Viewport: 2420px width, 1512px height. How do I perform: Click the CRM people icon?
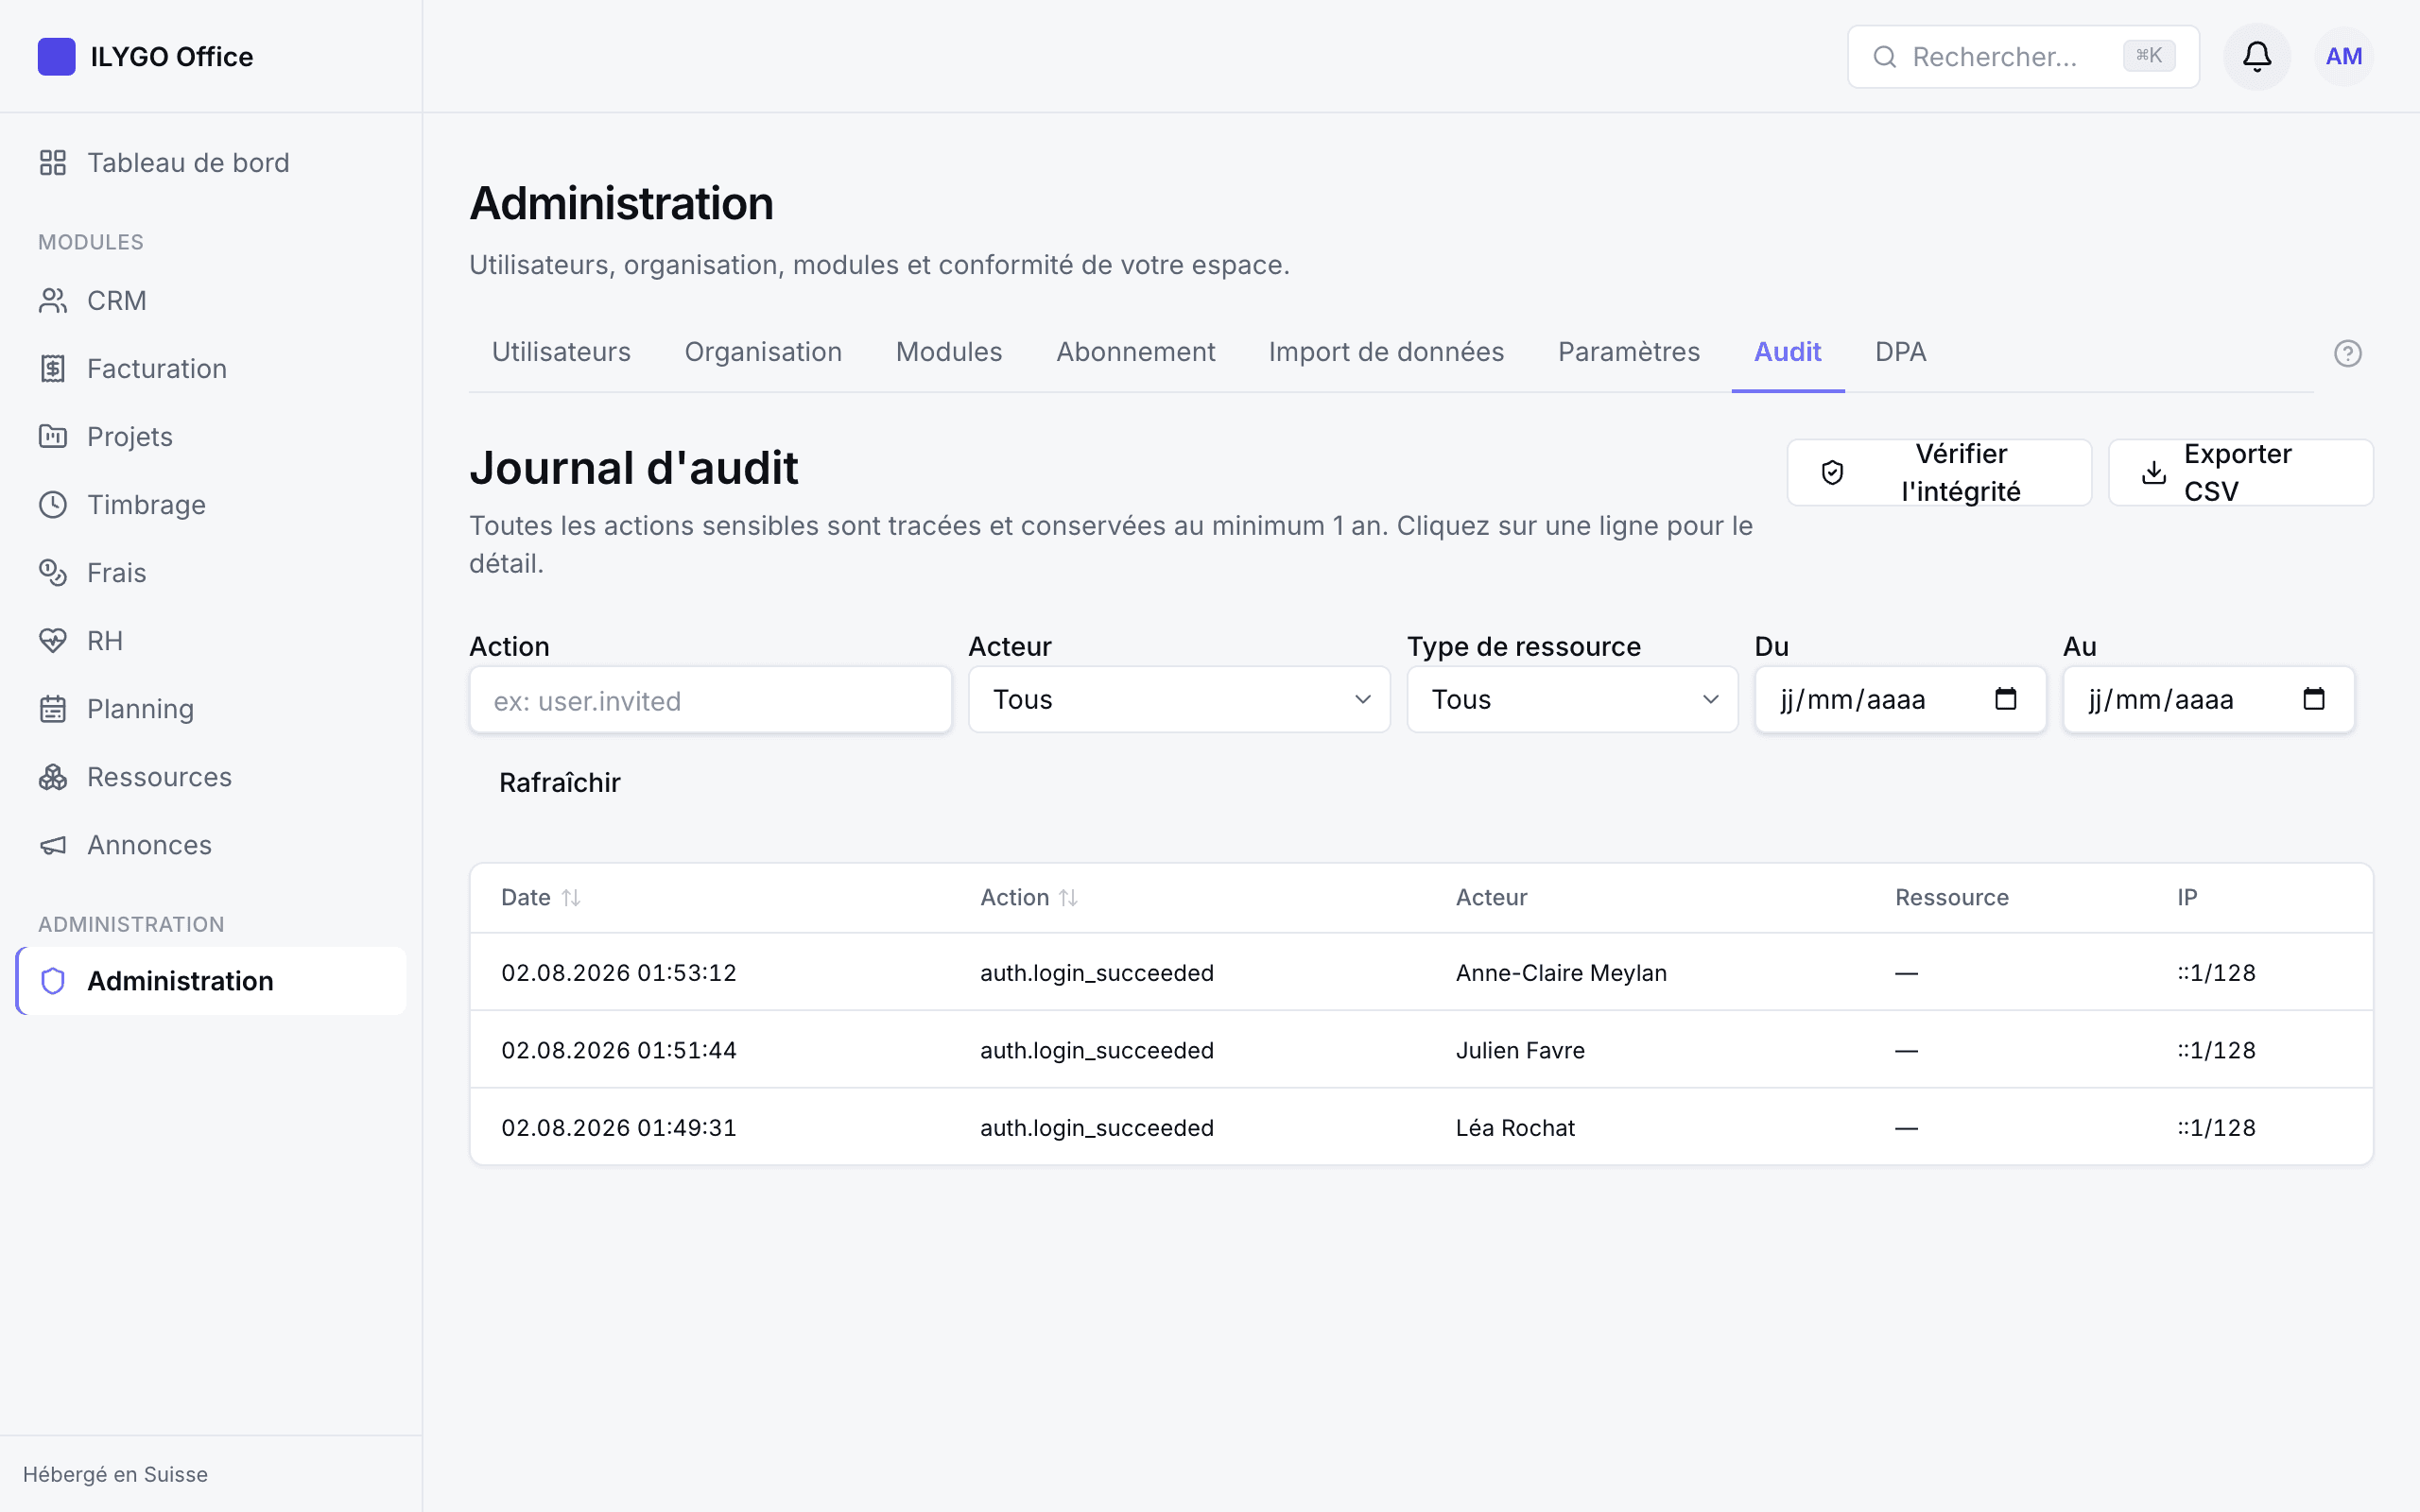(53, 300)
